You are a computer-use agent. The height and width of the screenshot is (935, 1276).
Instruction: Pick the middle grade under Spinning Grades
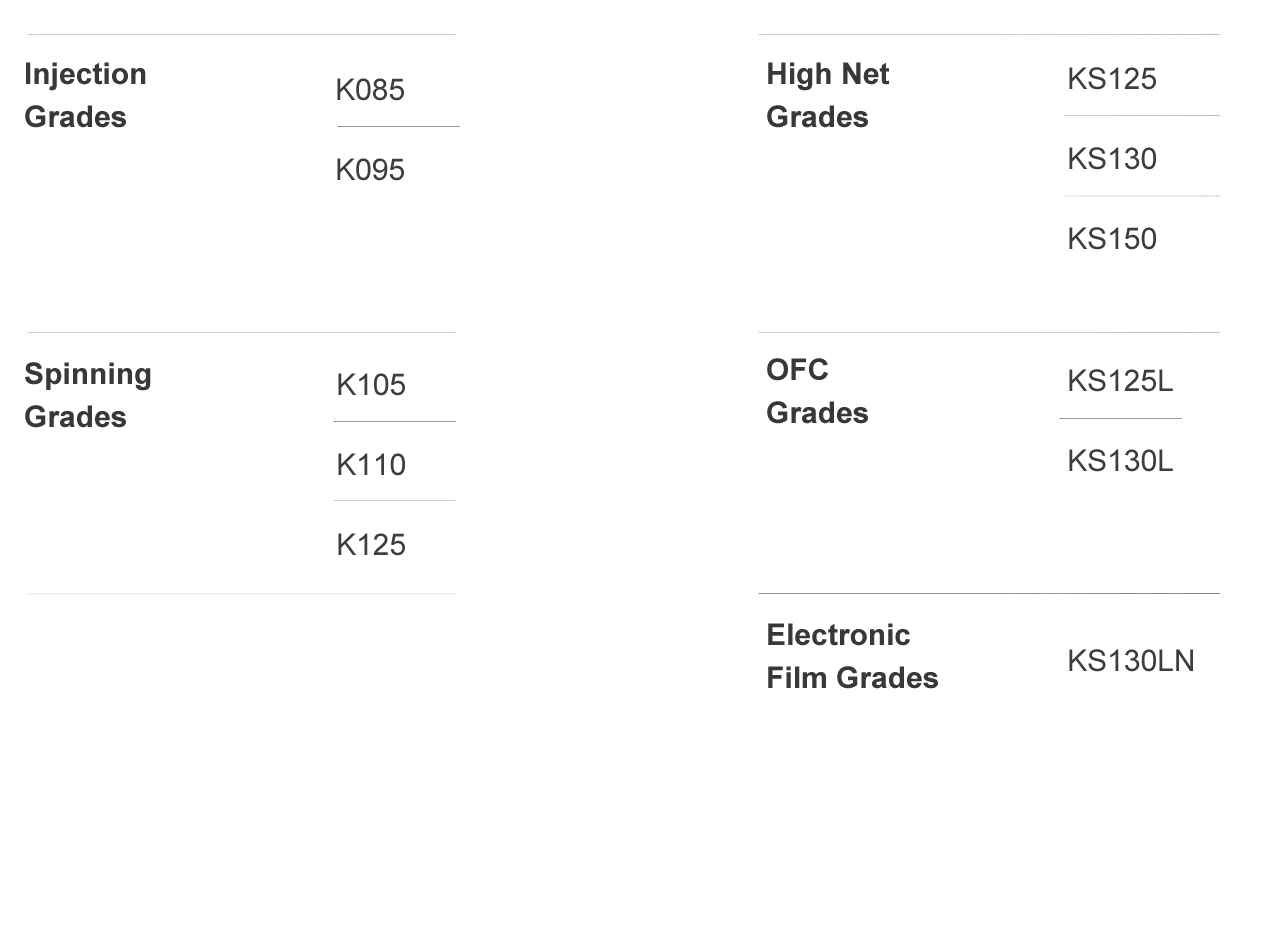click(x=371, y=465)
